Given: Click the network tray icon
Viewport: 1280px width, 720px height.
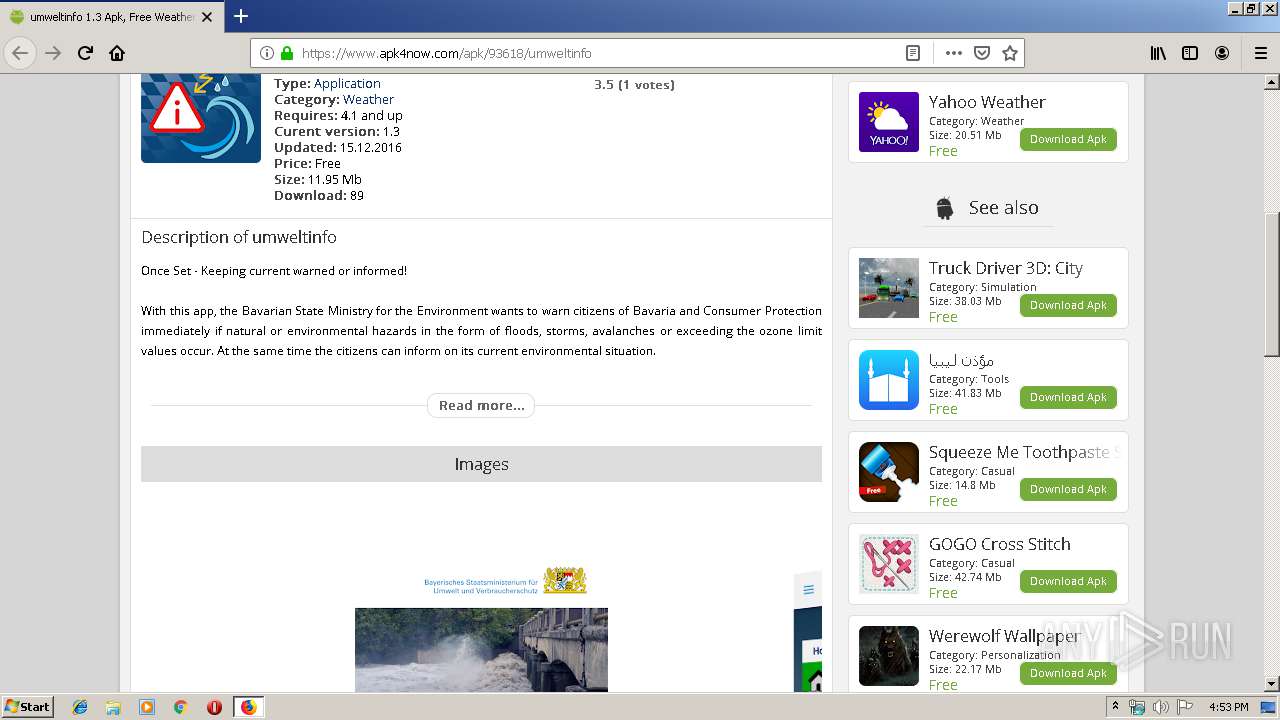Looking at the screenshot, I should coord(1138,707).
